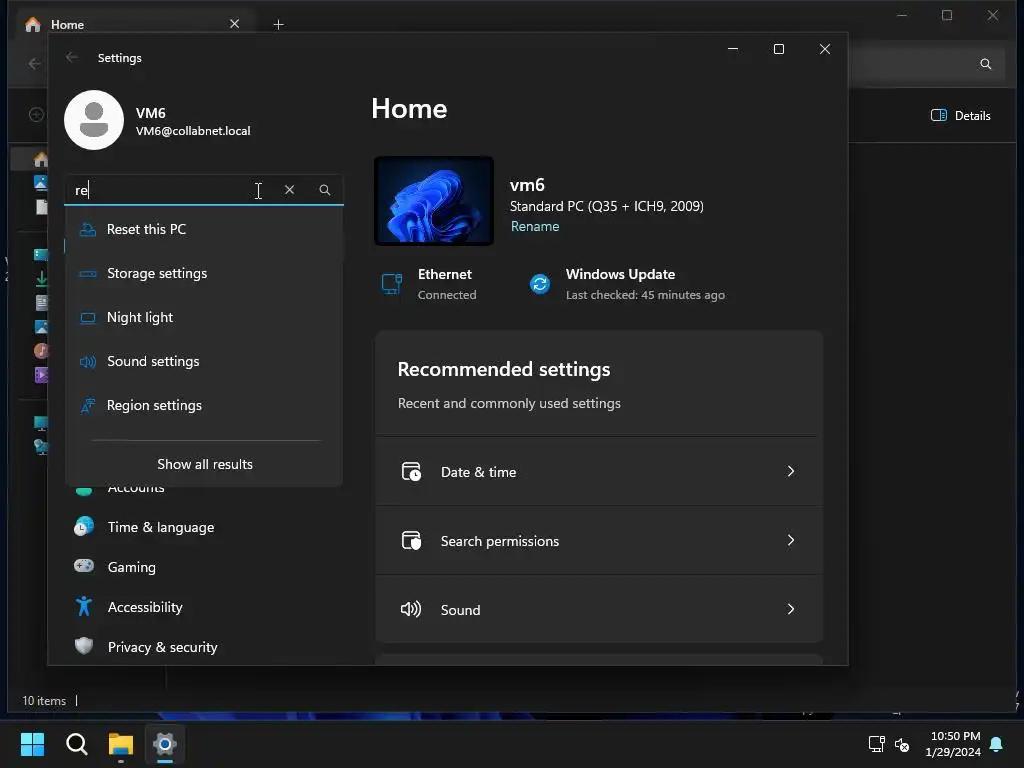Open the taskbar clock and date

(953, 744)
